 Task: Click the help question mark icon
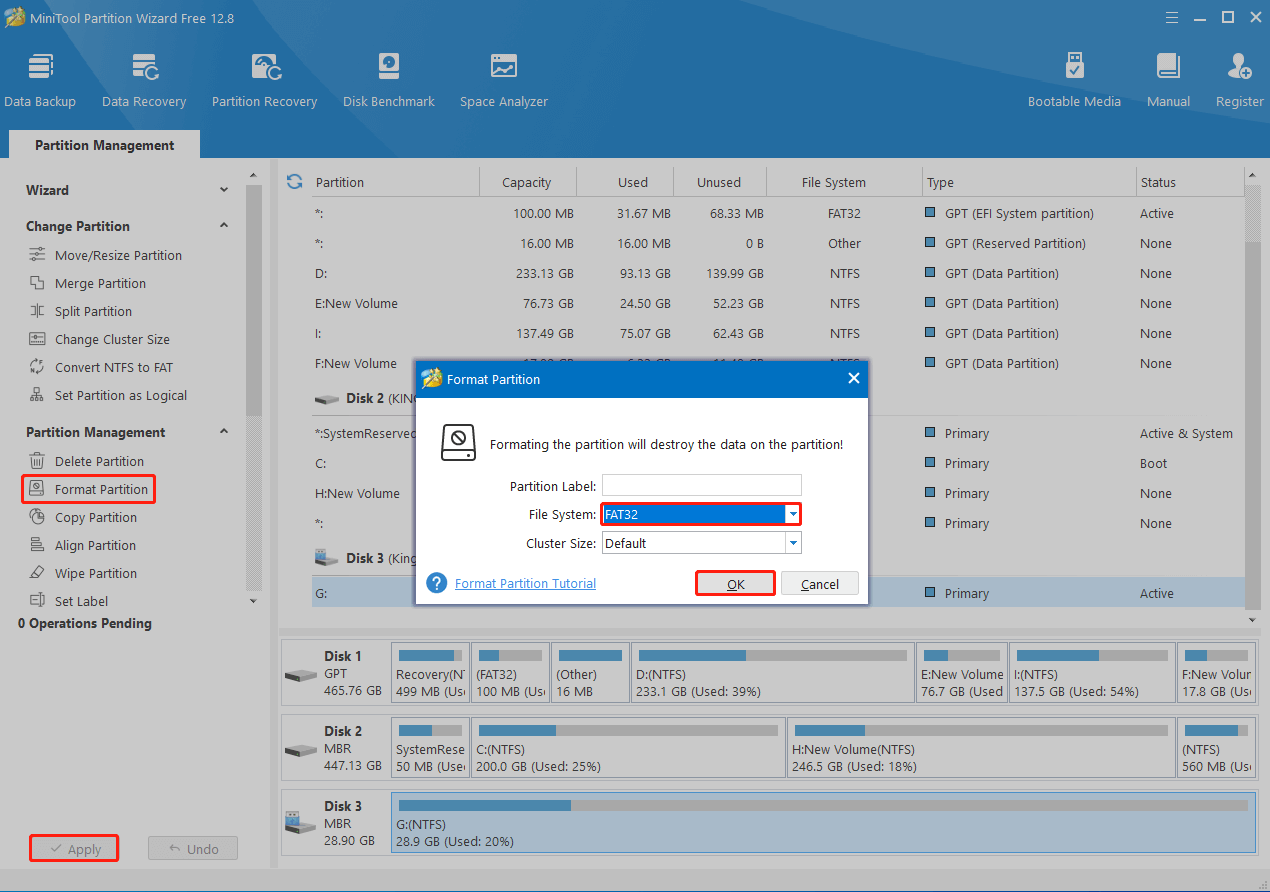436,583
